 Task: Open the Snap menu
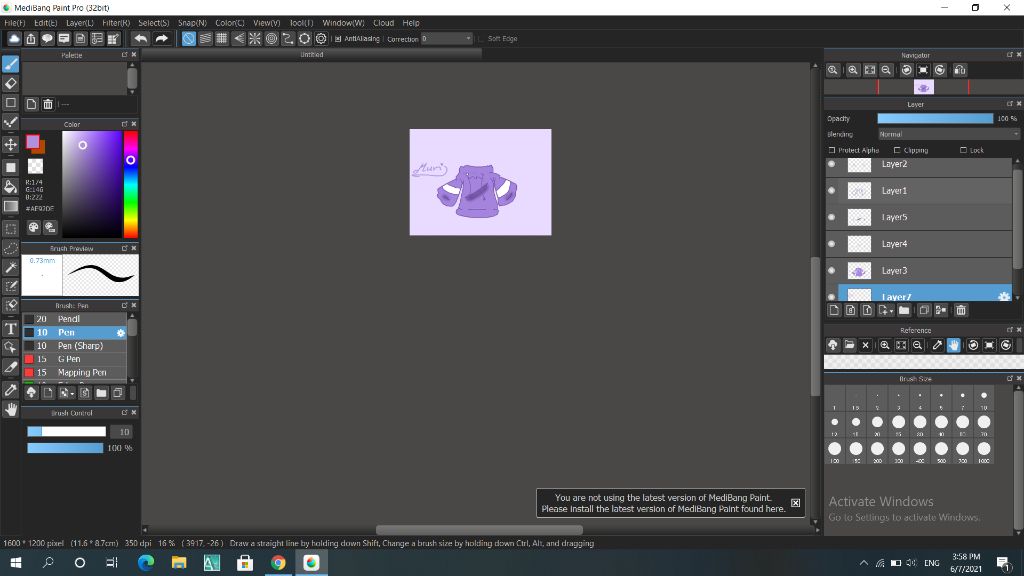pos(192,23)
